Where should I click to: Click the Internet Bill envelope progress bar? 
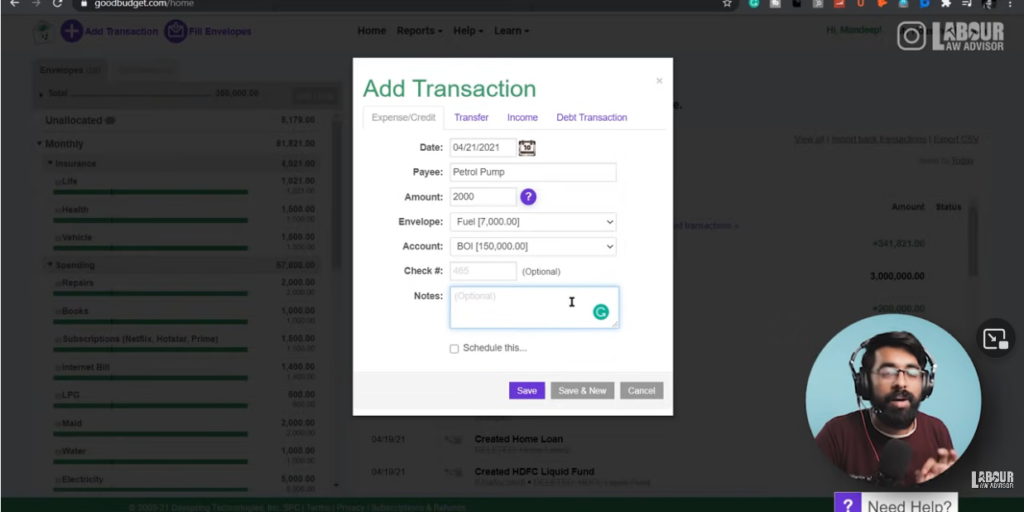151,378
